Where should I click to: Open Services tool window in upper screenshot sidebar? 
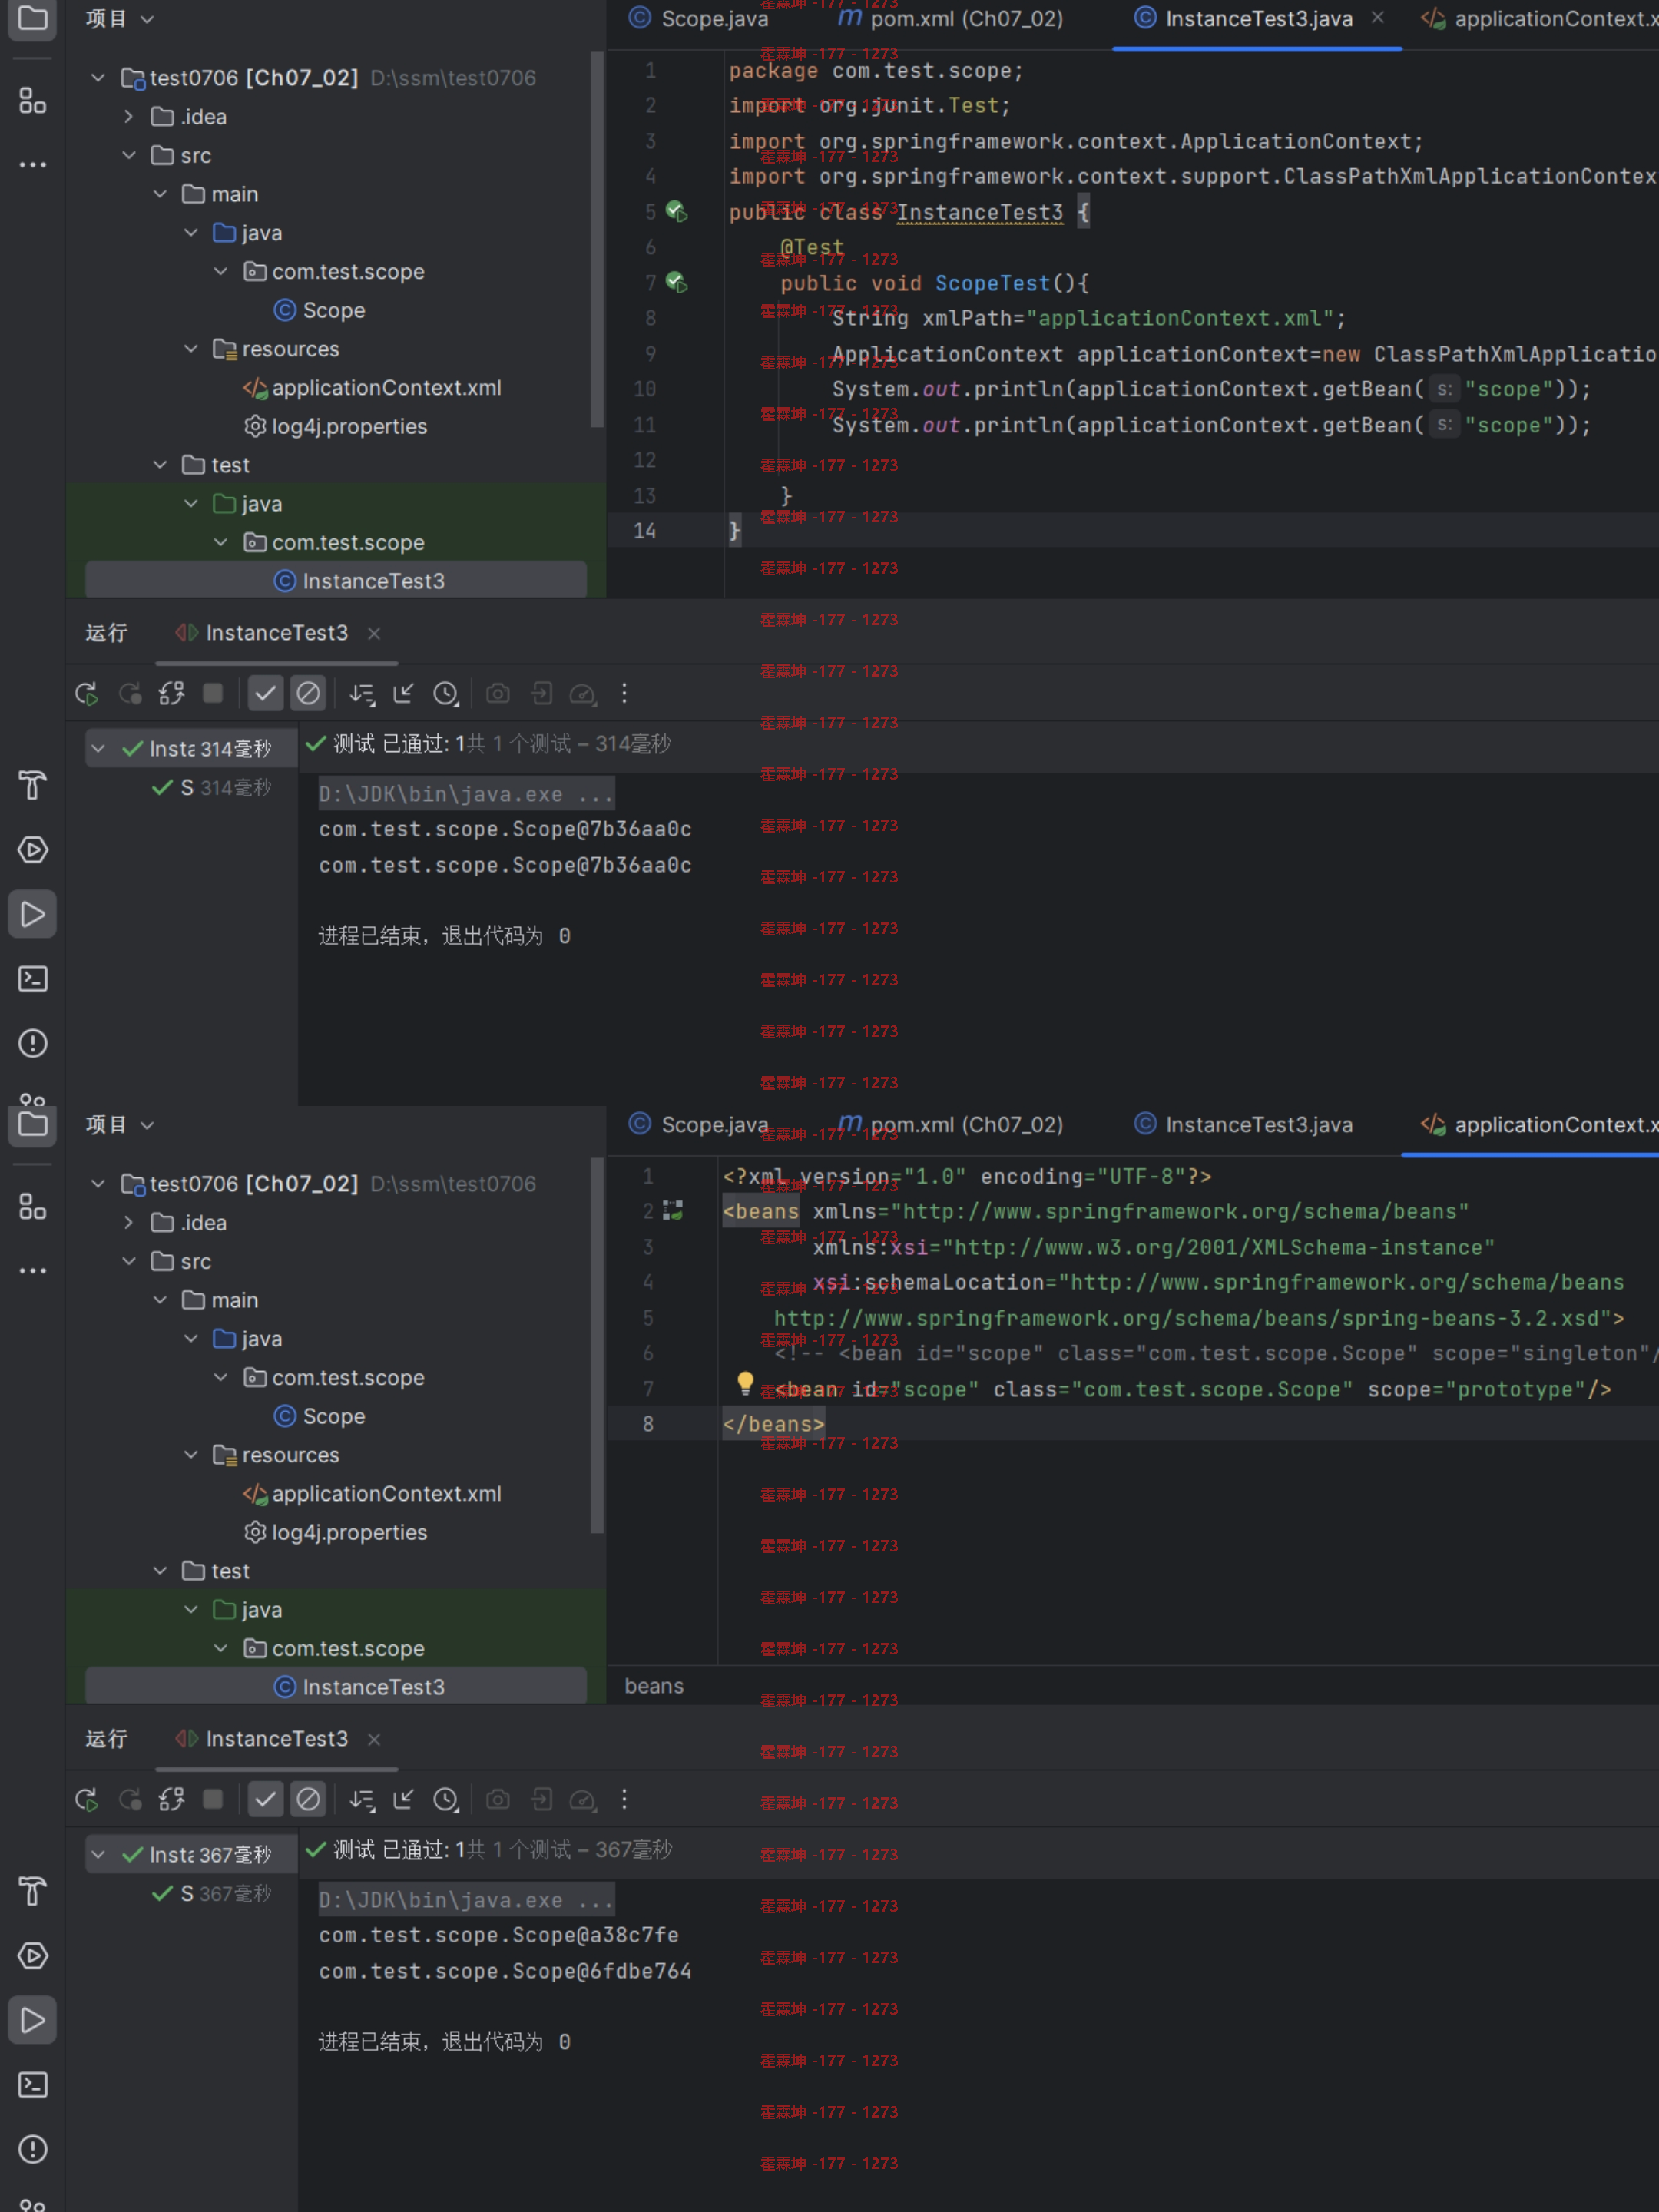pos(33,850)
